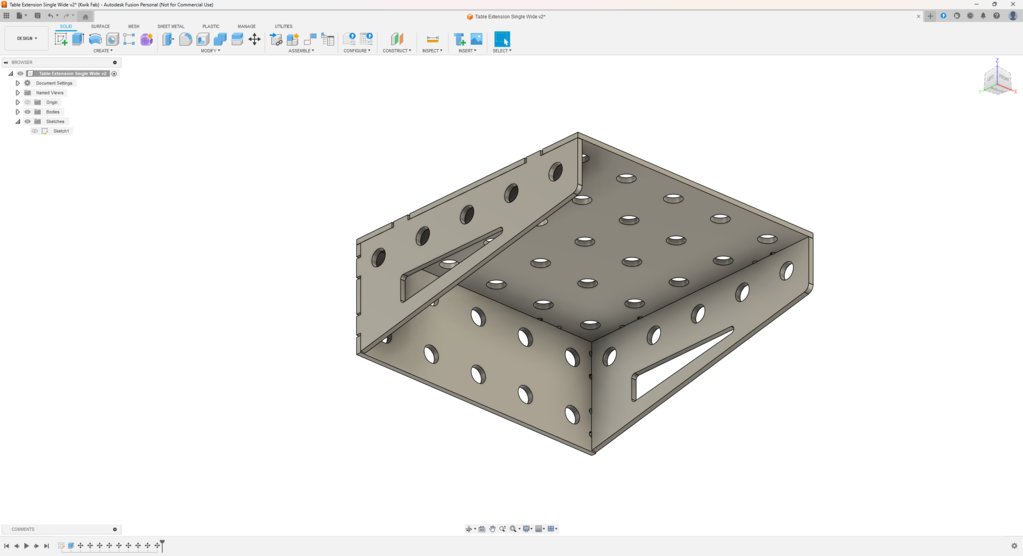This screenshot has height=556, width=1023.
Task: Open the Data Panel grid icon
Action: 7,16
